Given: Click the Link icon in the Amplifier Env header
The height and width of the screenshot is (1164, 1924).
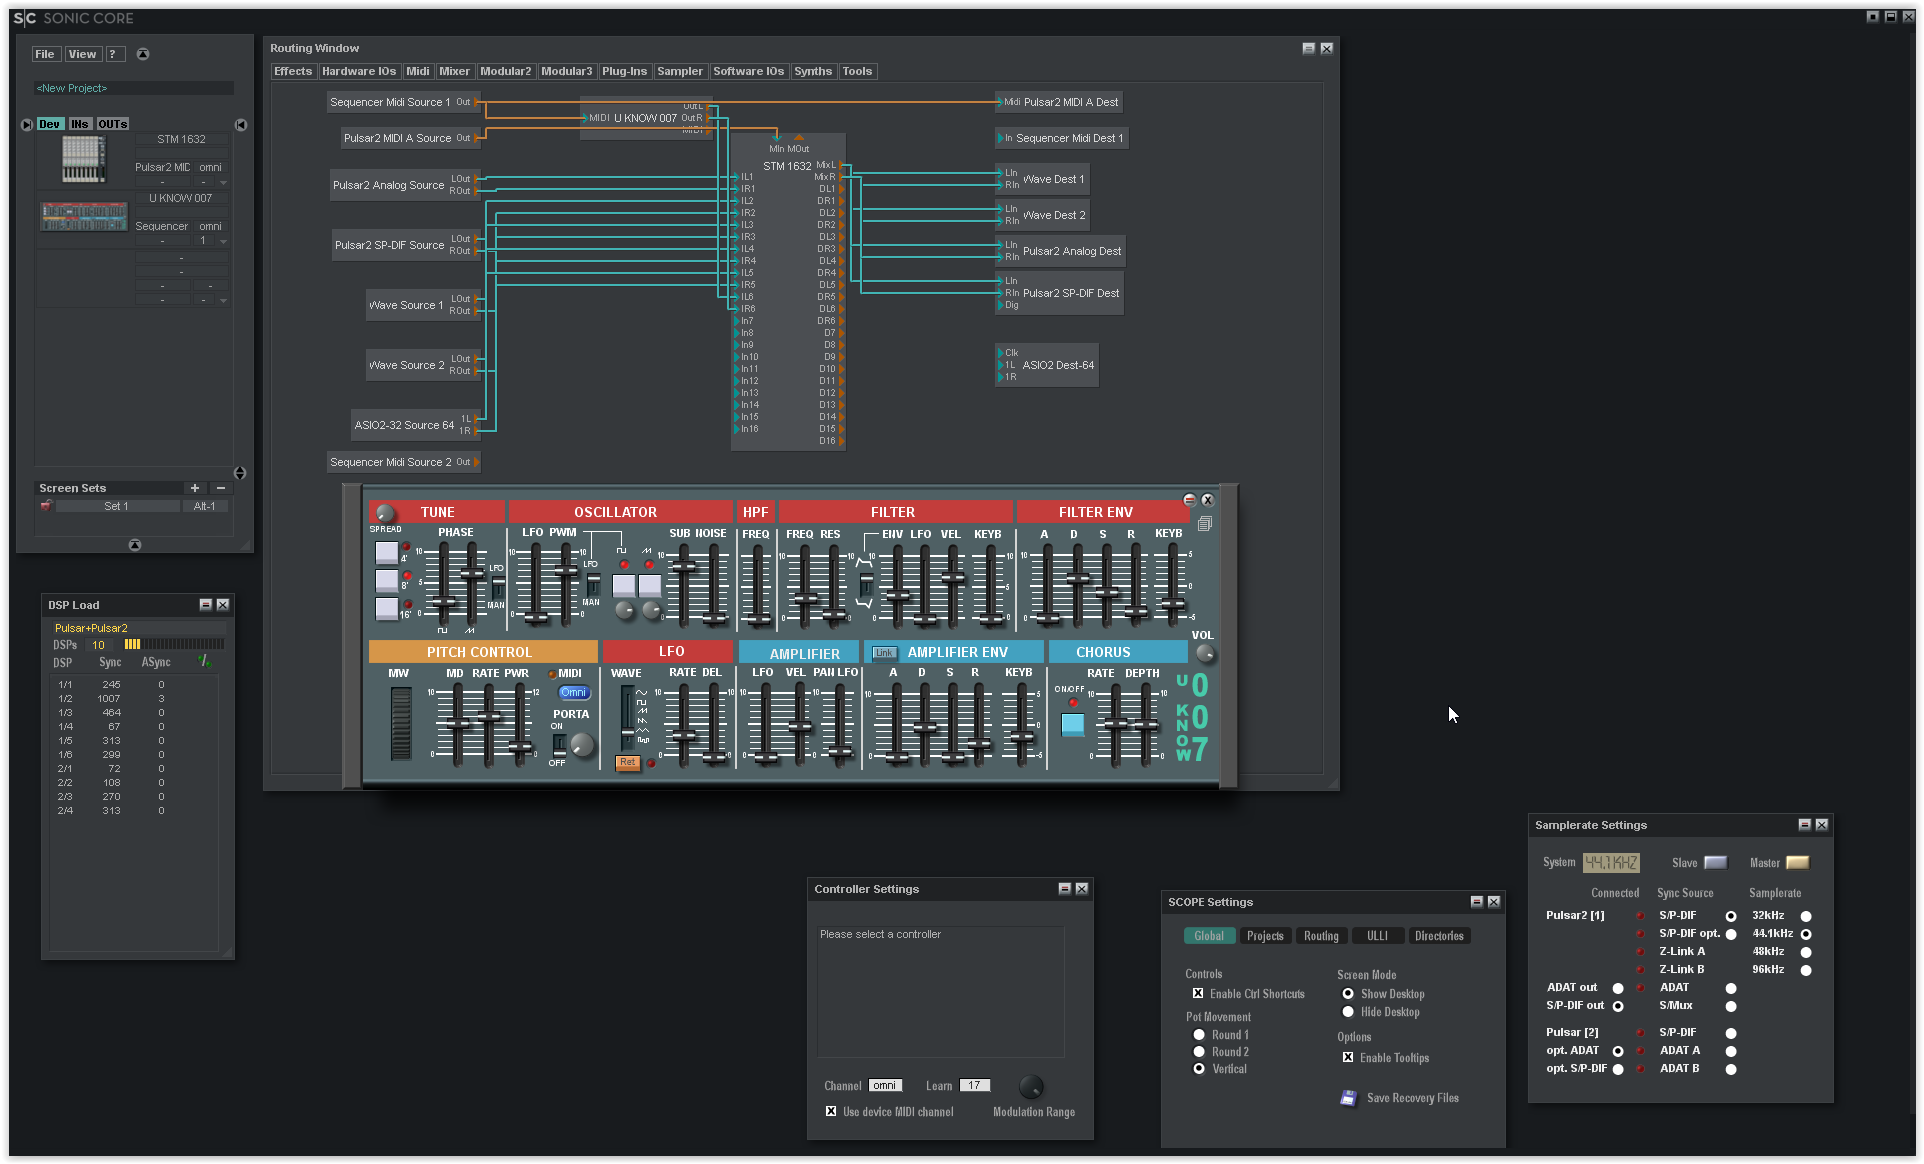Looking at the screenshot, I should [x=884, y=652].
